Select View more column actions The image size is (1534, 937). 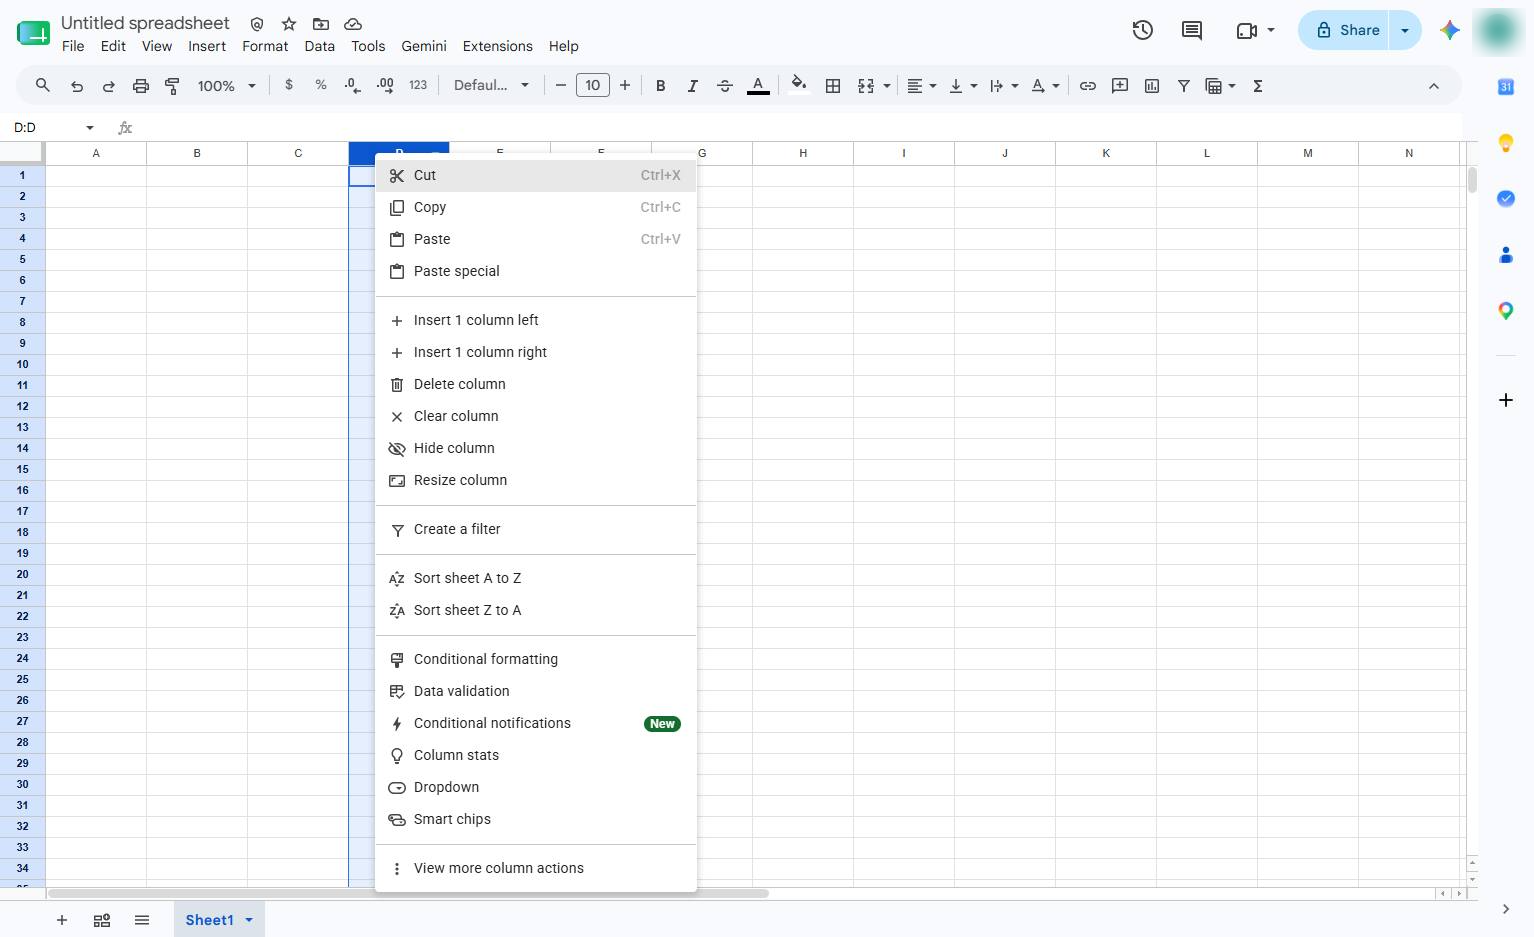(536, 868)
